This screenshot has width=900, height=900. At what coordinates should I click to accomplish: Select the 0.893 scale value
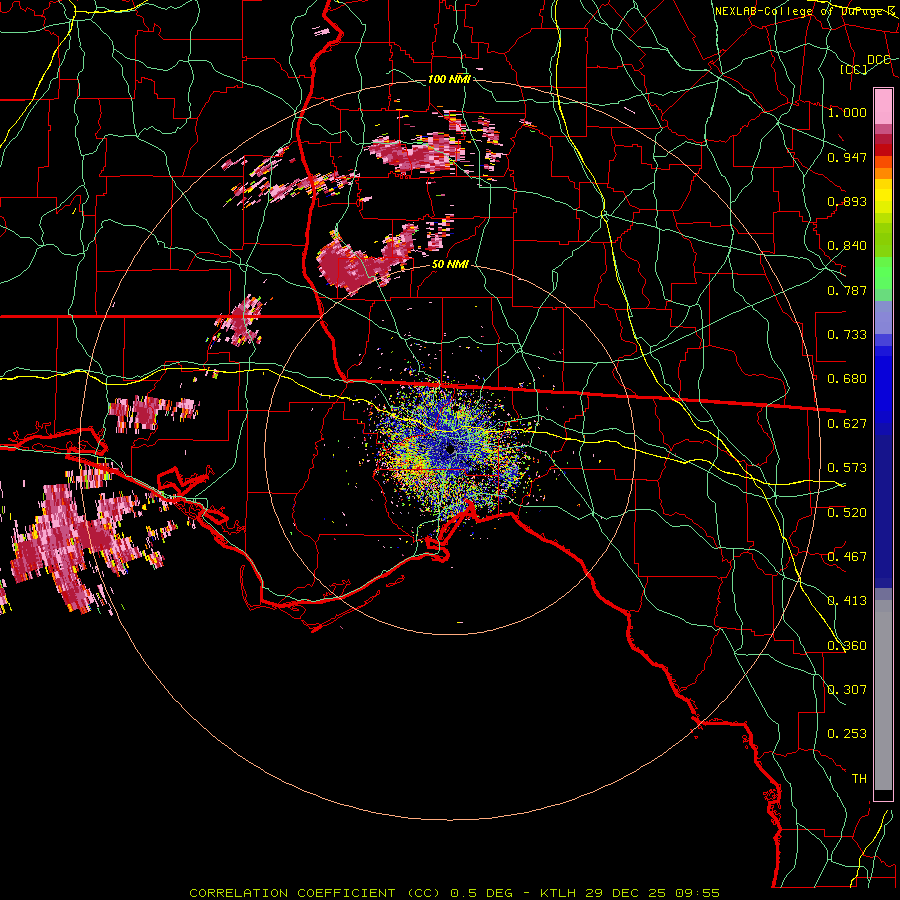coord(847,201)
